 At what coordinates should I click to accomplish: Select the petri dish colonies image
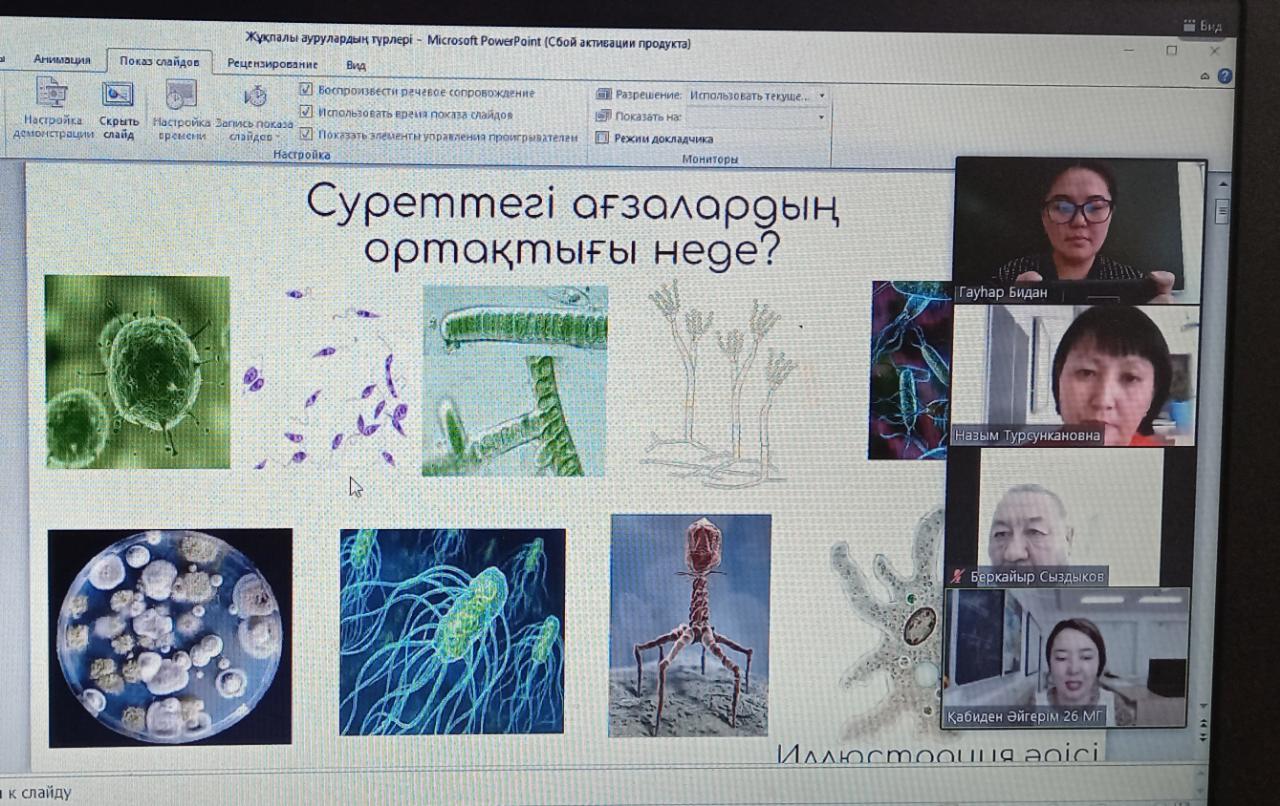click(170, 637)
